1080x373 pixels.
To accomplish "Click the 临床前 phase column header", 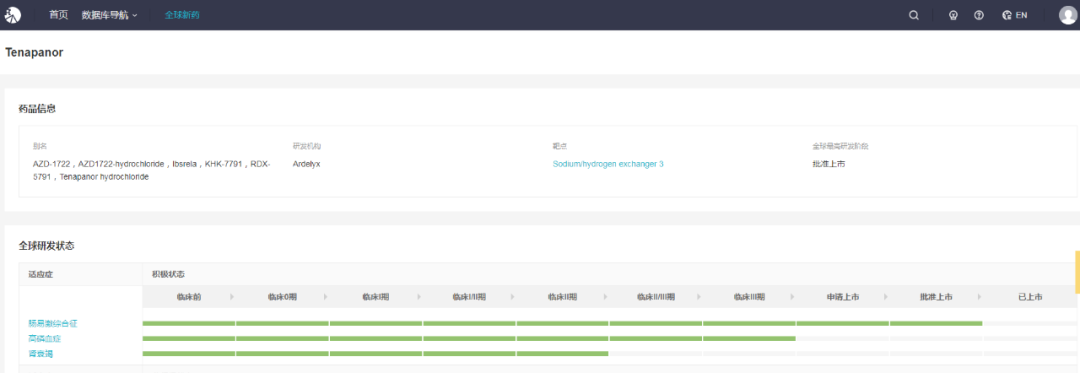I will [x=189, y=297].
